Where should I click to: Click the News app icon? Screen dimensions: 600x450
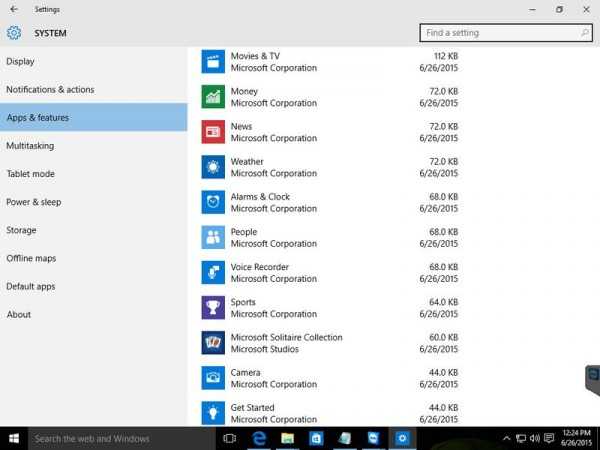[213, 132]
